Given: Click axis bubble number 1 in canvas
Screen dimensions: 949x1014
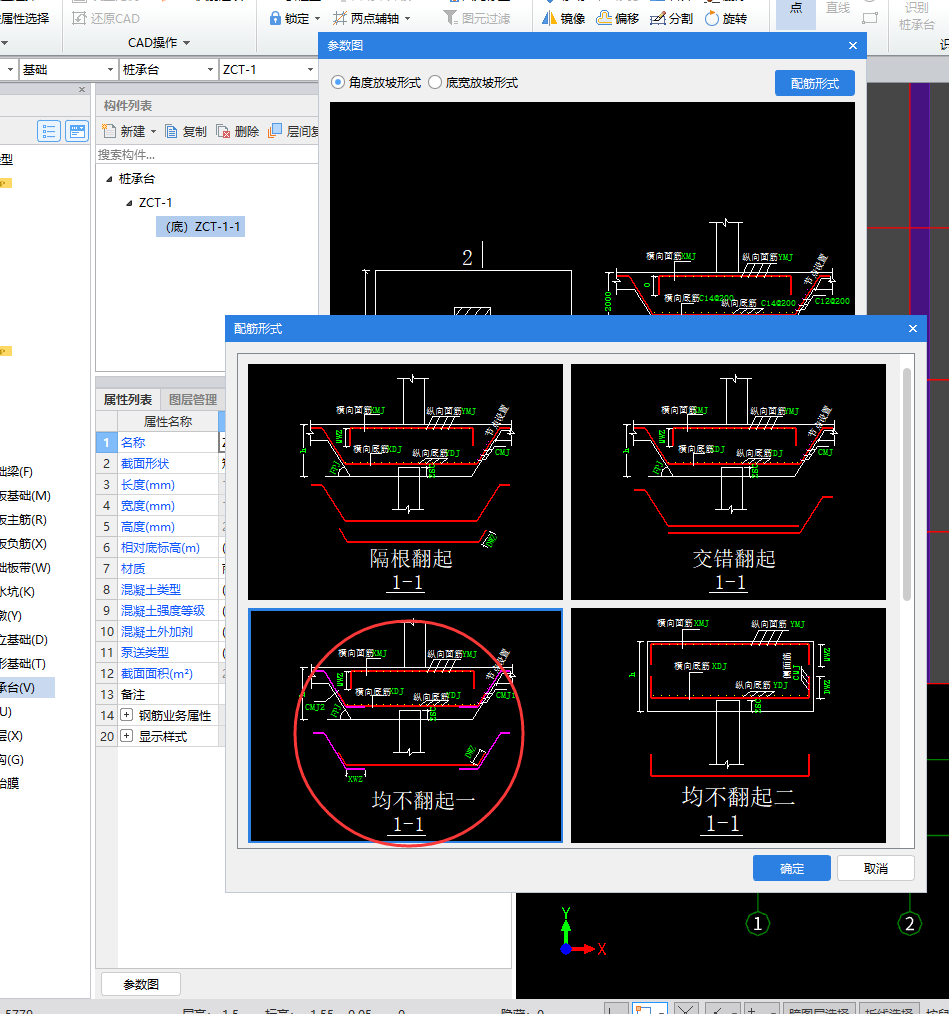Looking at the screenshot, I should point(758,923).
